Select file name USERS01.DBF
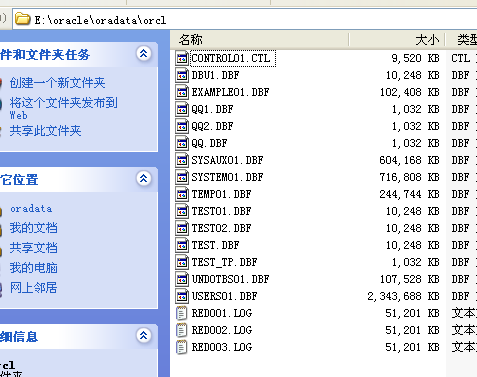The height and width of the screenshot is (377, 477). tap(224, 296)
